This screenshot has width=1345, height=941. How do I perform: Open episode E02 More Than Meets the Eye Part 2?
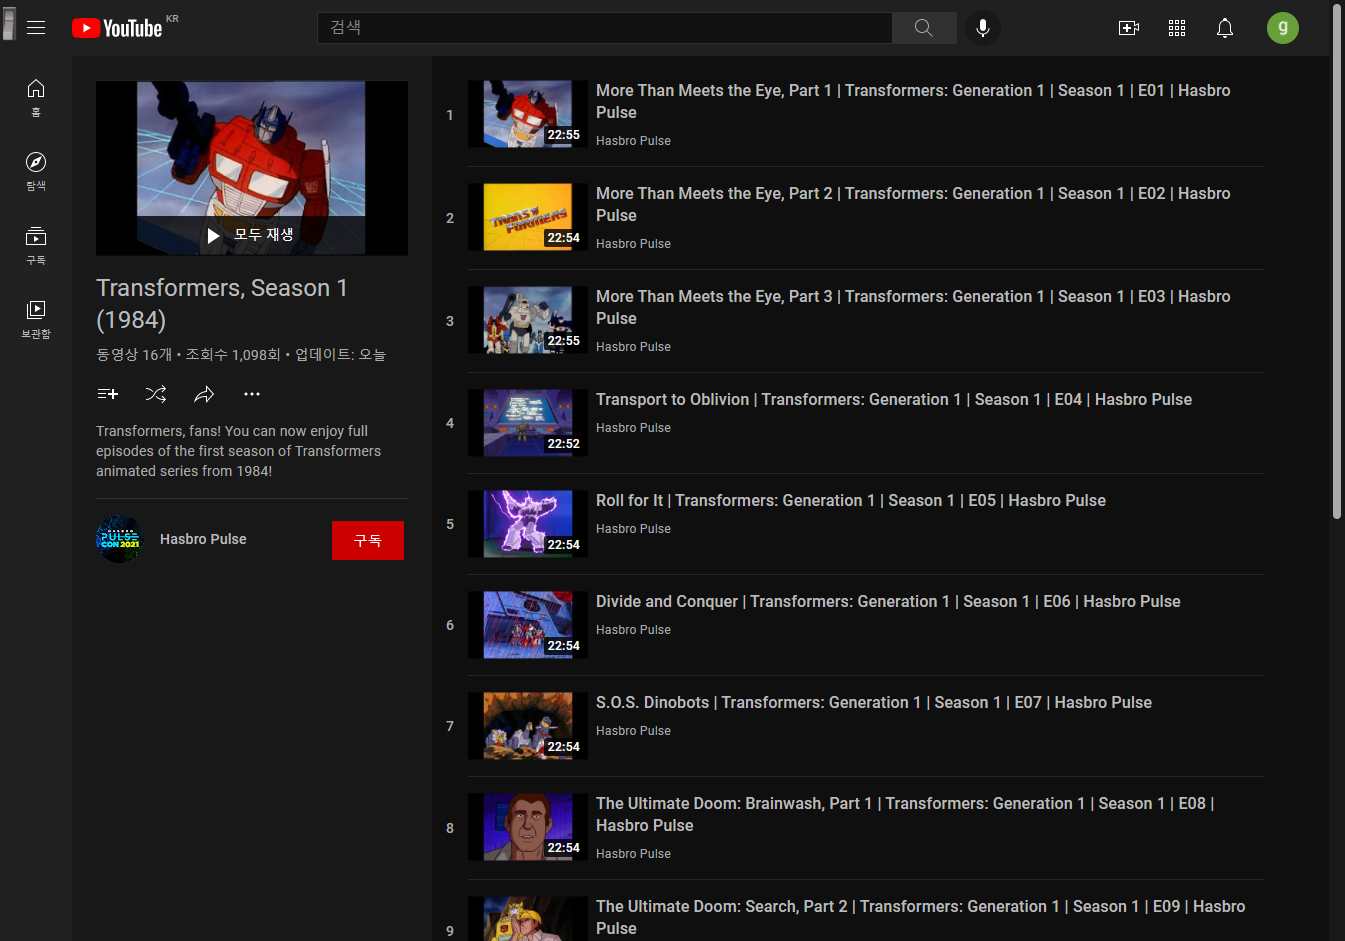913,204
